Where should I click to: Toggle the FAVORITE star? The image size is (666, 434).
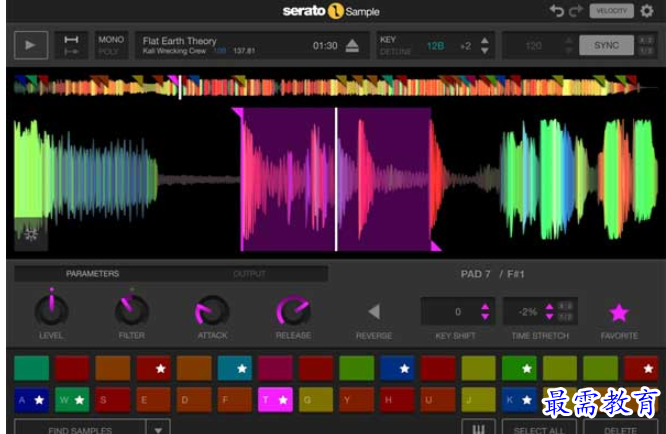coord(619,313)
